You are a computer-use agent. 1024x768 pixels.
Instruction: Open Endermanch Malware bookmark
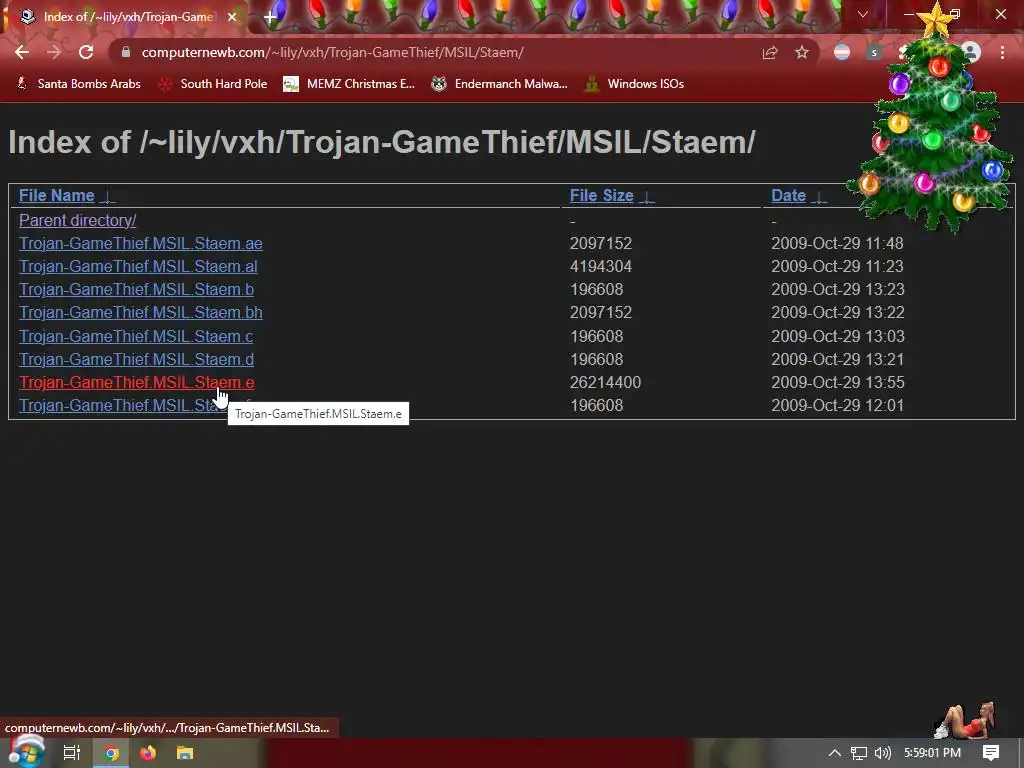pos(500,84)
